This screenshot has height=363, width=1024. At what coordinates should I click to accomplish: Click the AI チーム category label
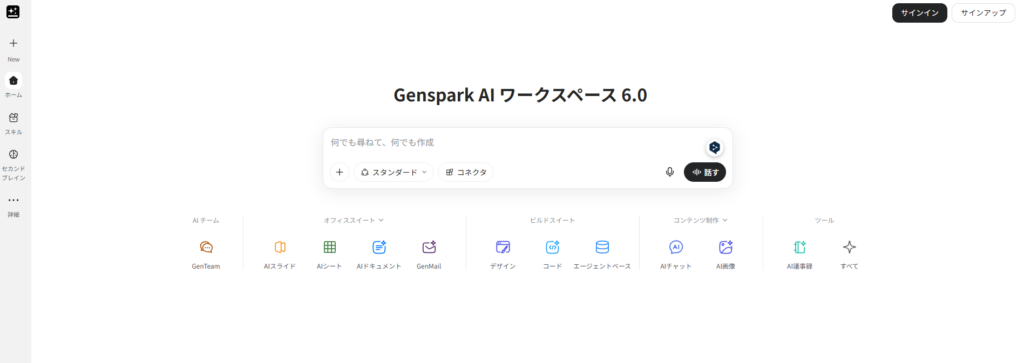(x=206, y=221)
